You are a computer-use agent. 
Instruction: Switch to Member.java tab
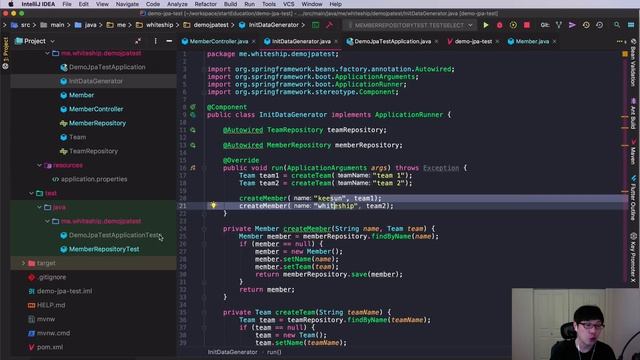(532, 42)
